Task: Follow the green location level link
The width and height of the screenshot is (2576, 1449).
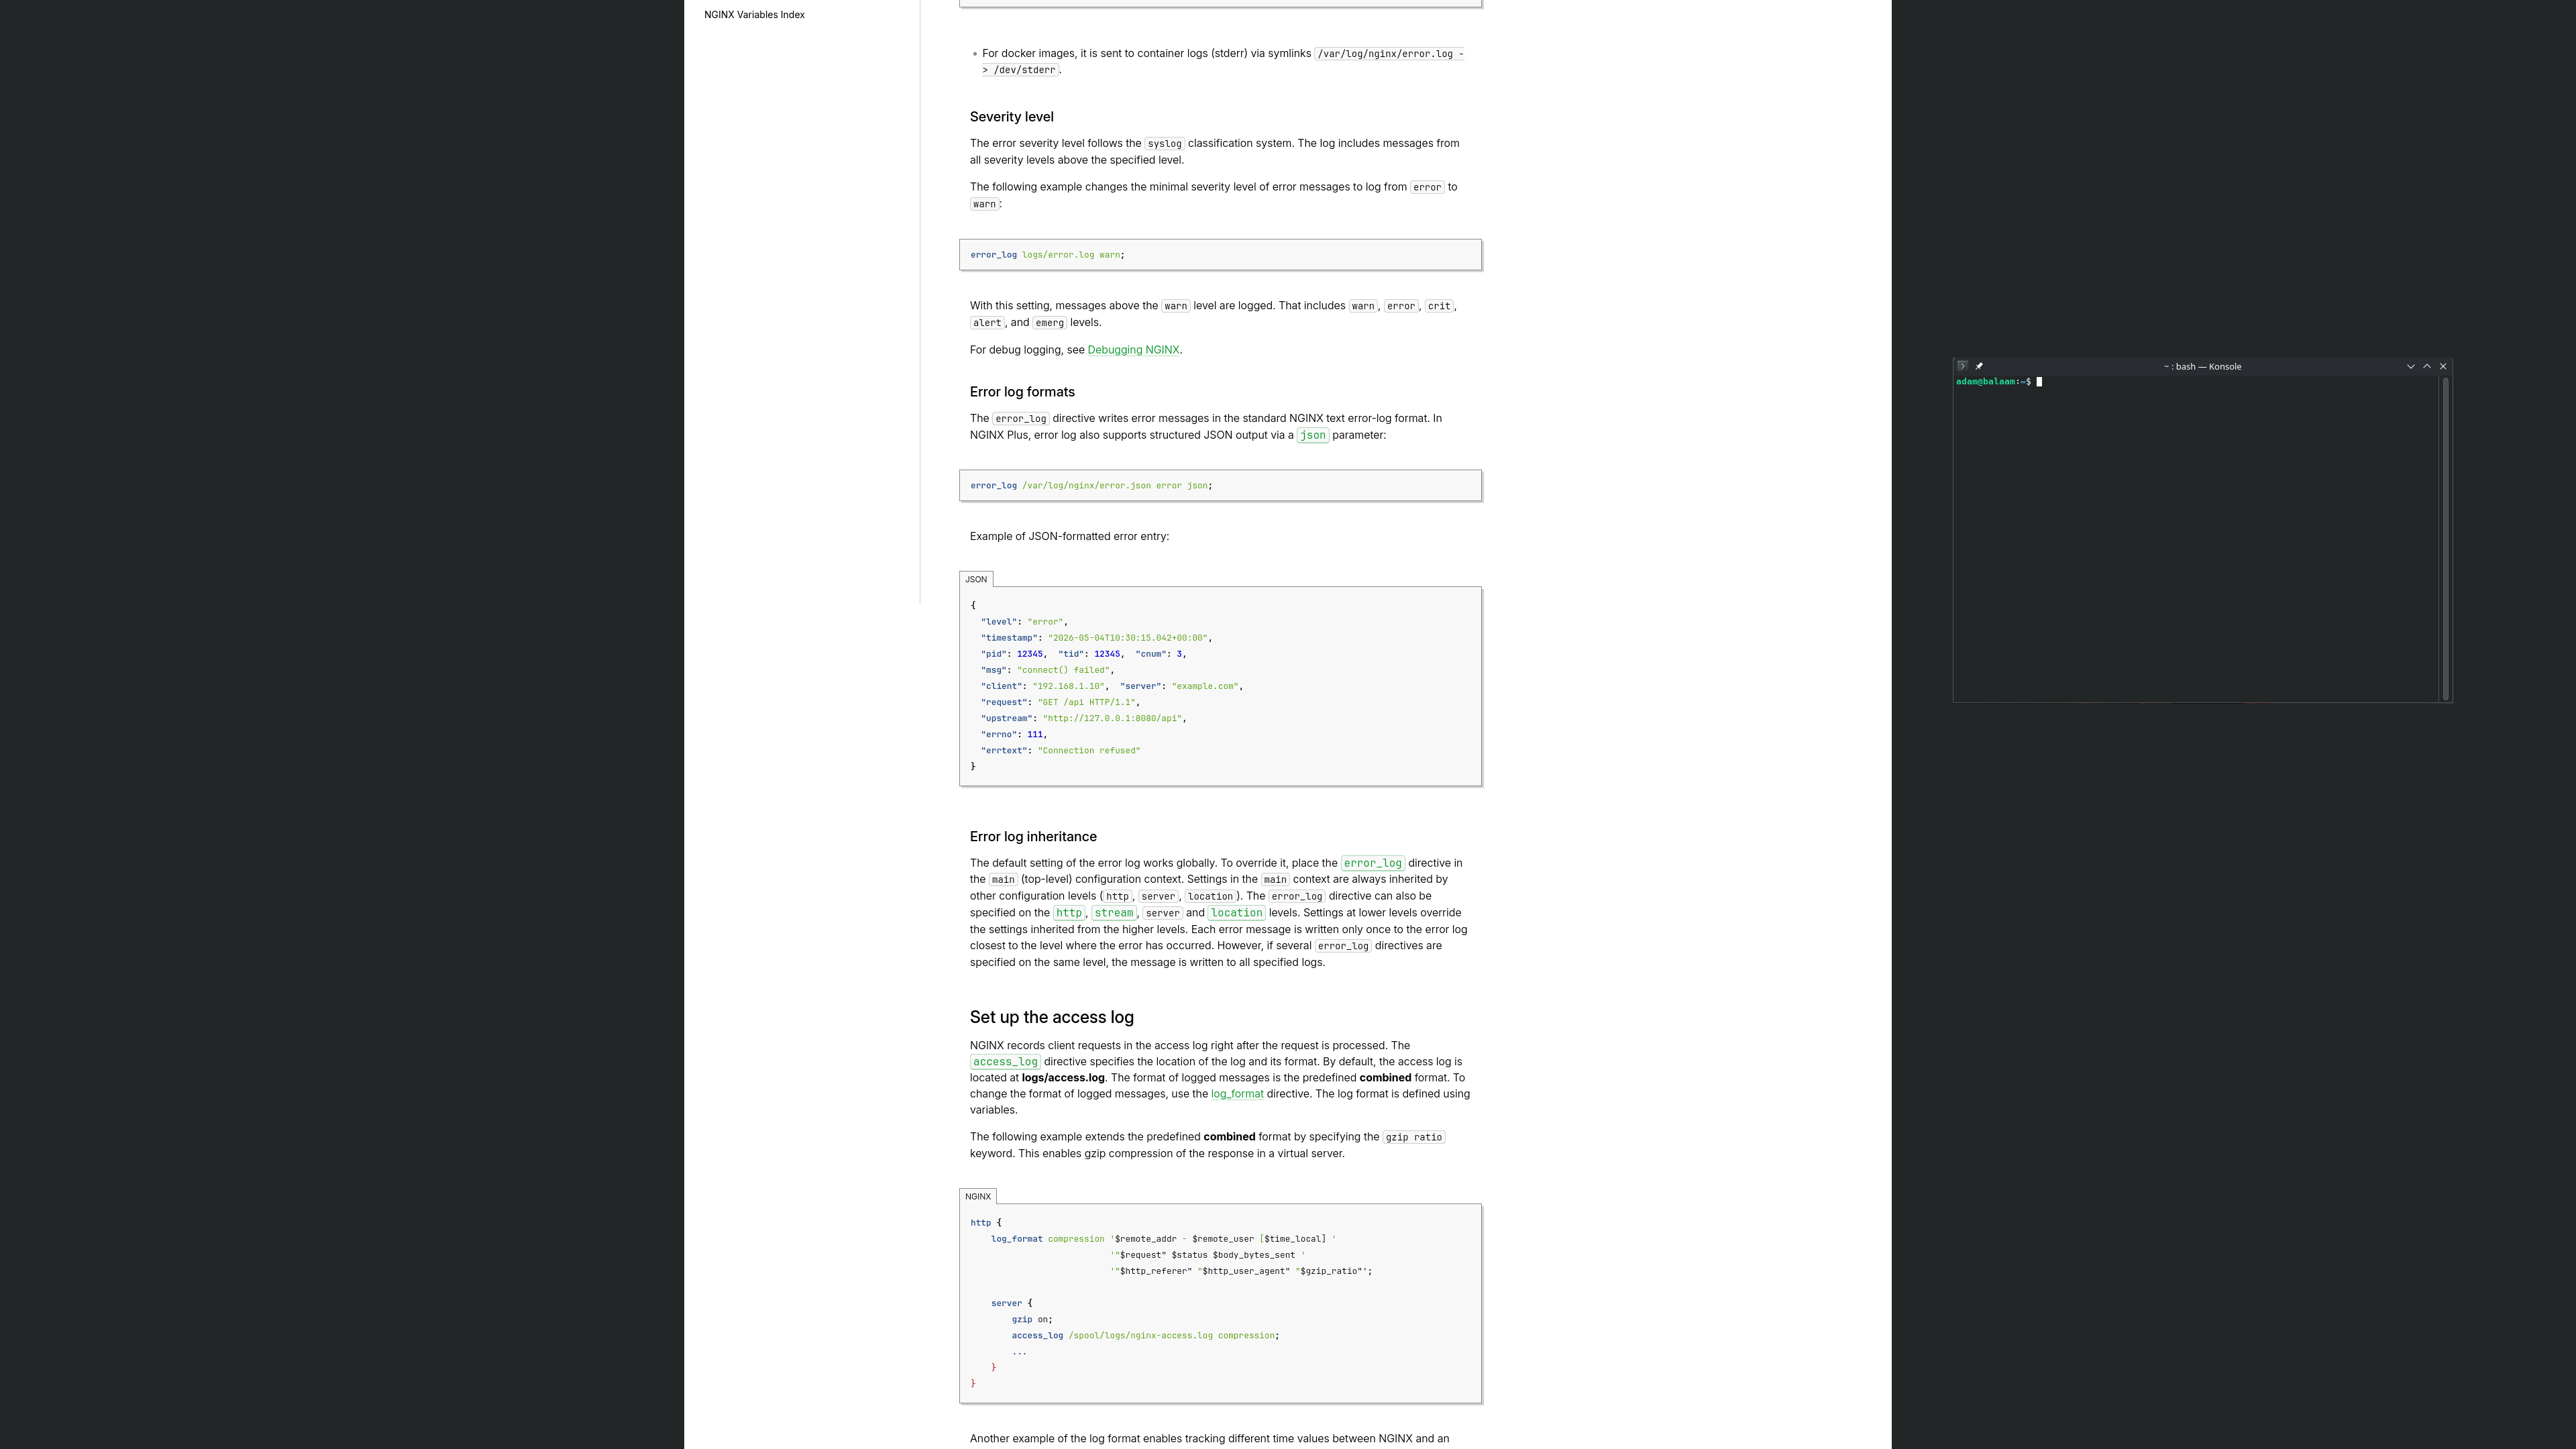Action: tap(1236, 913)
